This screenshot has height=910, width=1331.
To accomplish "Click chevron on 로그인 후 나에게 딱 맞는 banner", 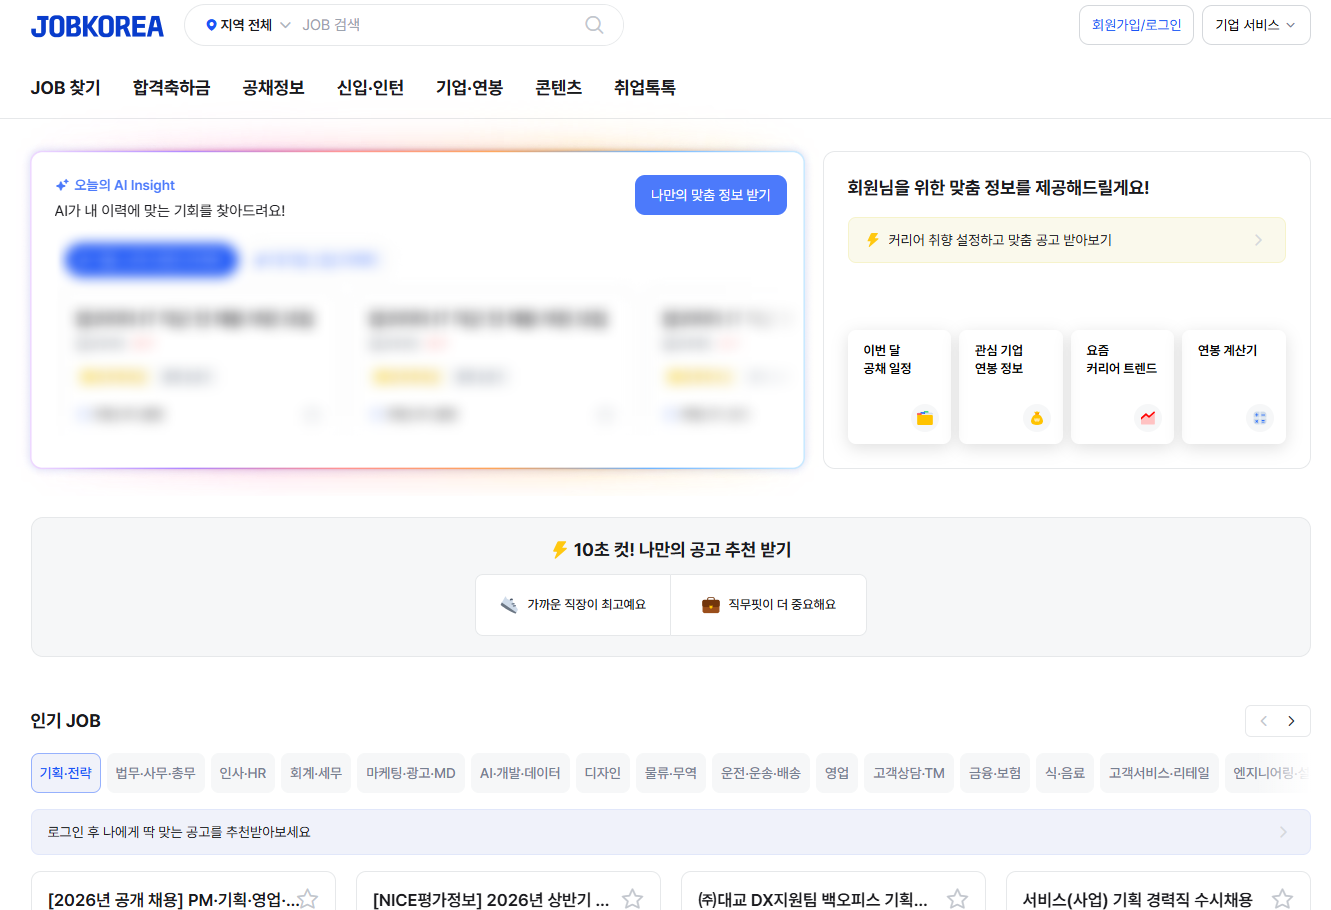I will [x=1283, y=832].
